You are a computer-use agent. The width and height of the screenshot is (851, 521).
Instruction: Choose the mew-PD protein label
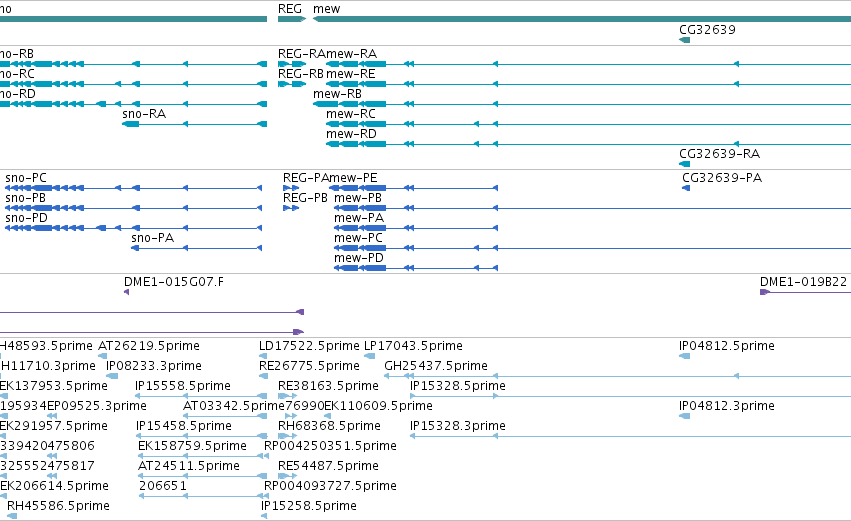359,258
